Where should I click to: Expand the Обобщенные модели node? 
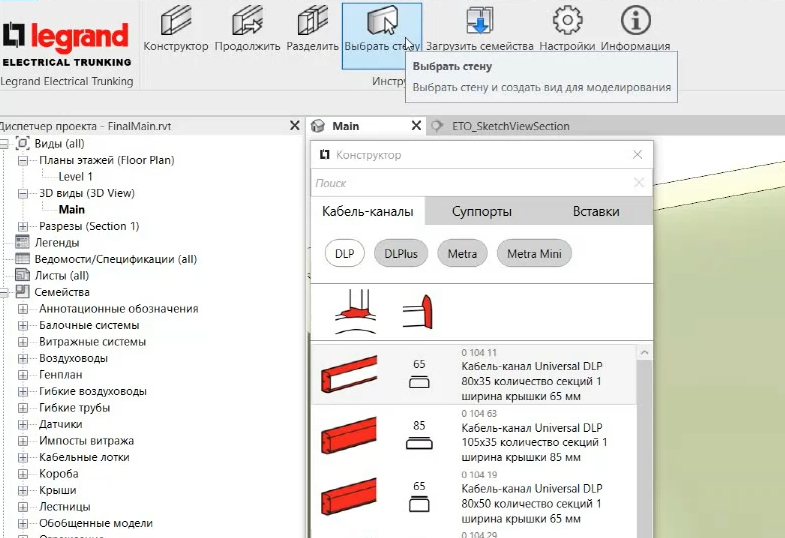[x=23, y=523]
